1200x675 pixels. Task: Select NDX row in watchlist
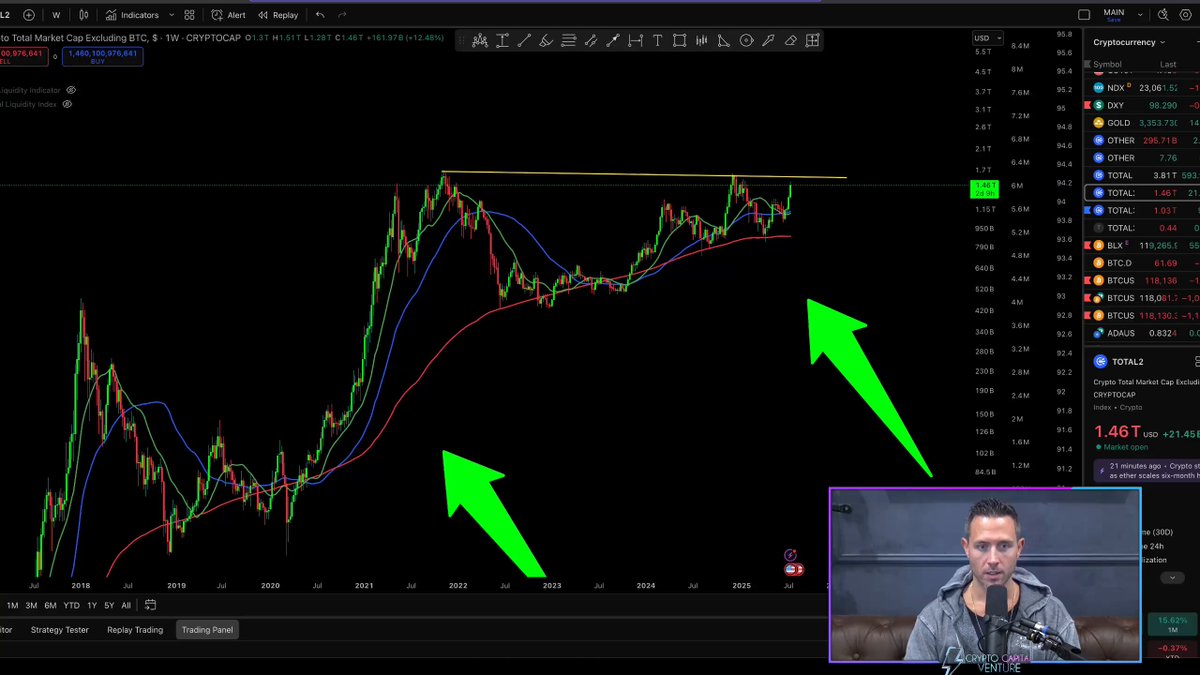(x=1142, y=88)
